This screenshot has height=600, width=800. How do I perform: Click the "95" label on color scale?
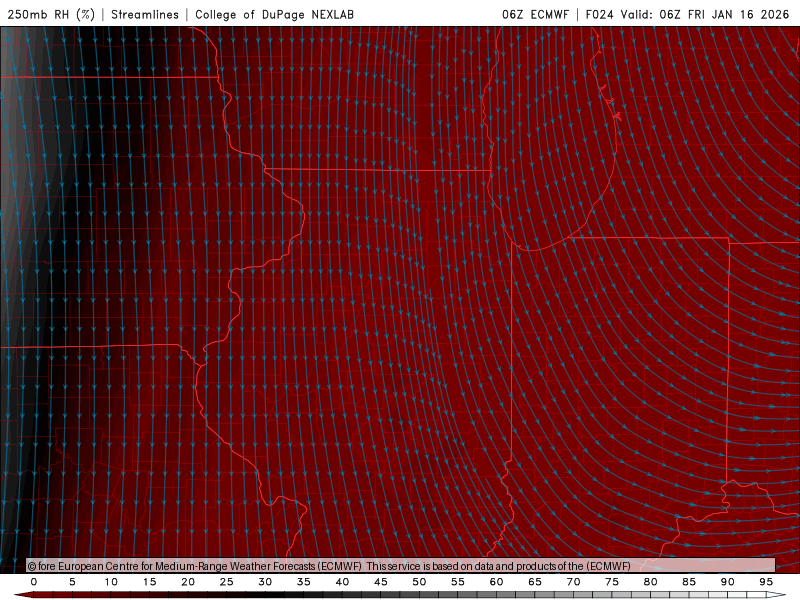coord(766,582)
